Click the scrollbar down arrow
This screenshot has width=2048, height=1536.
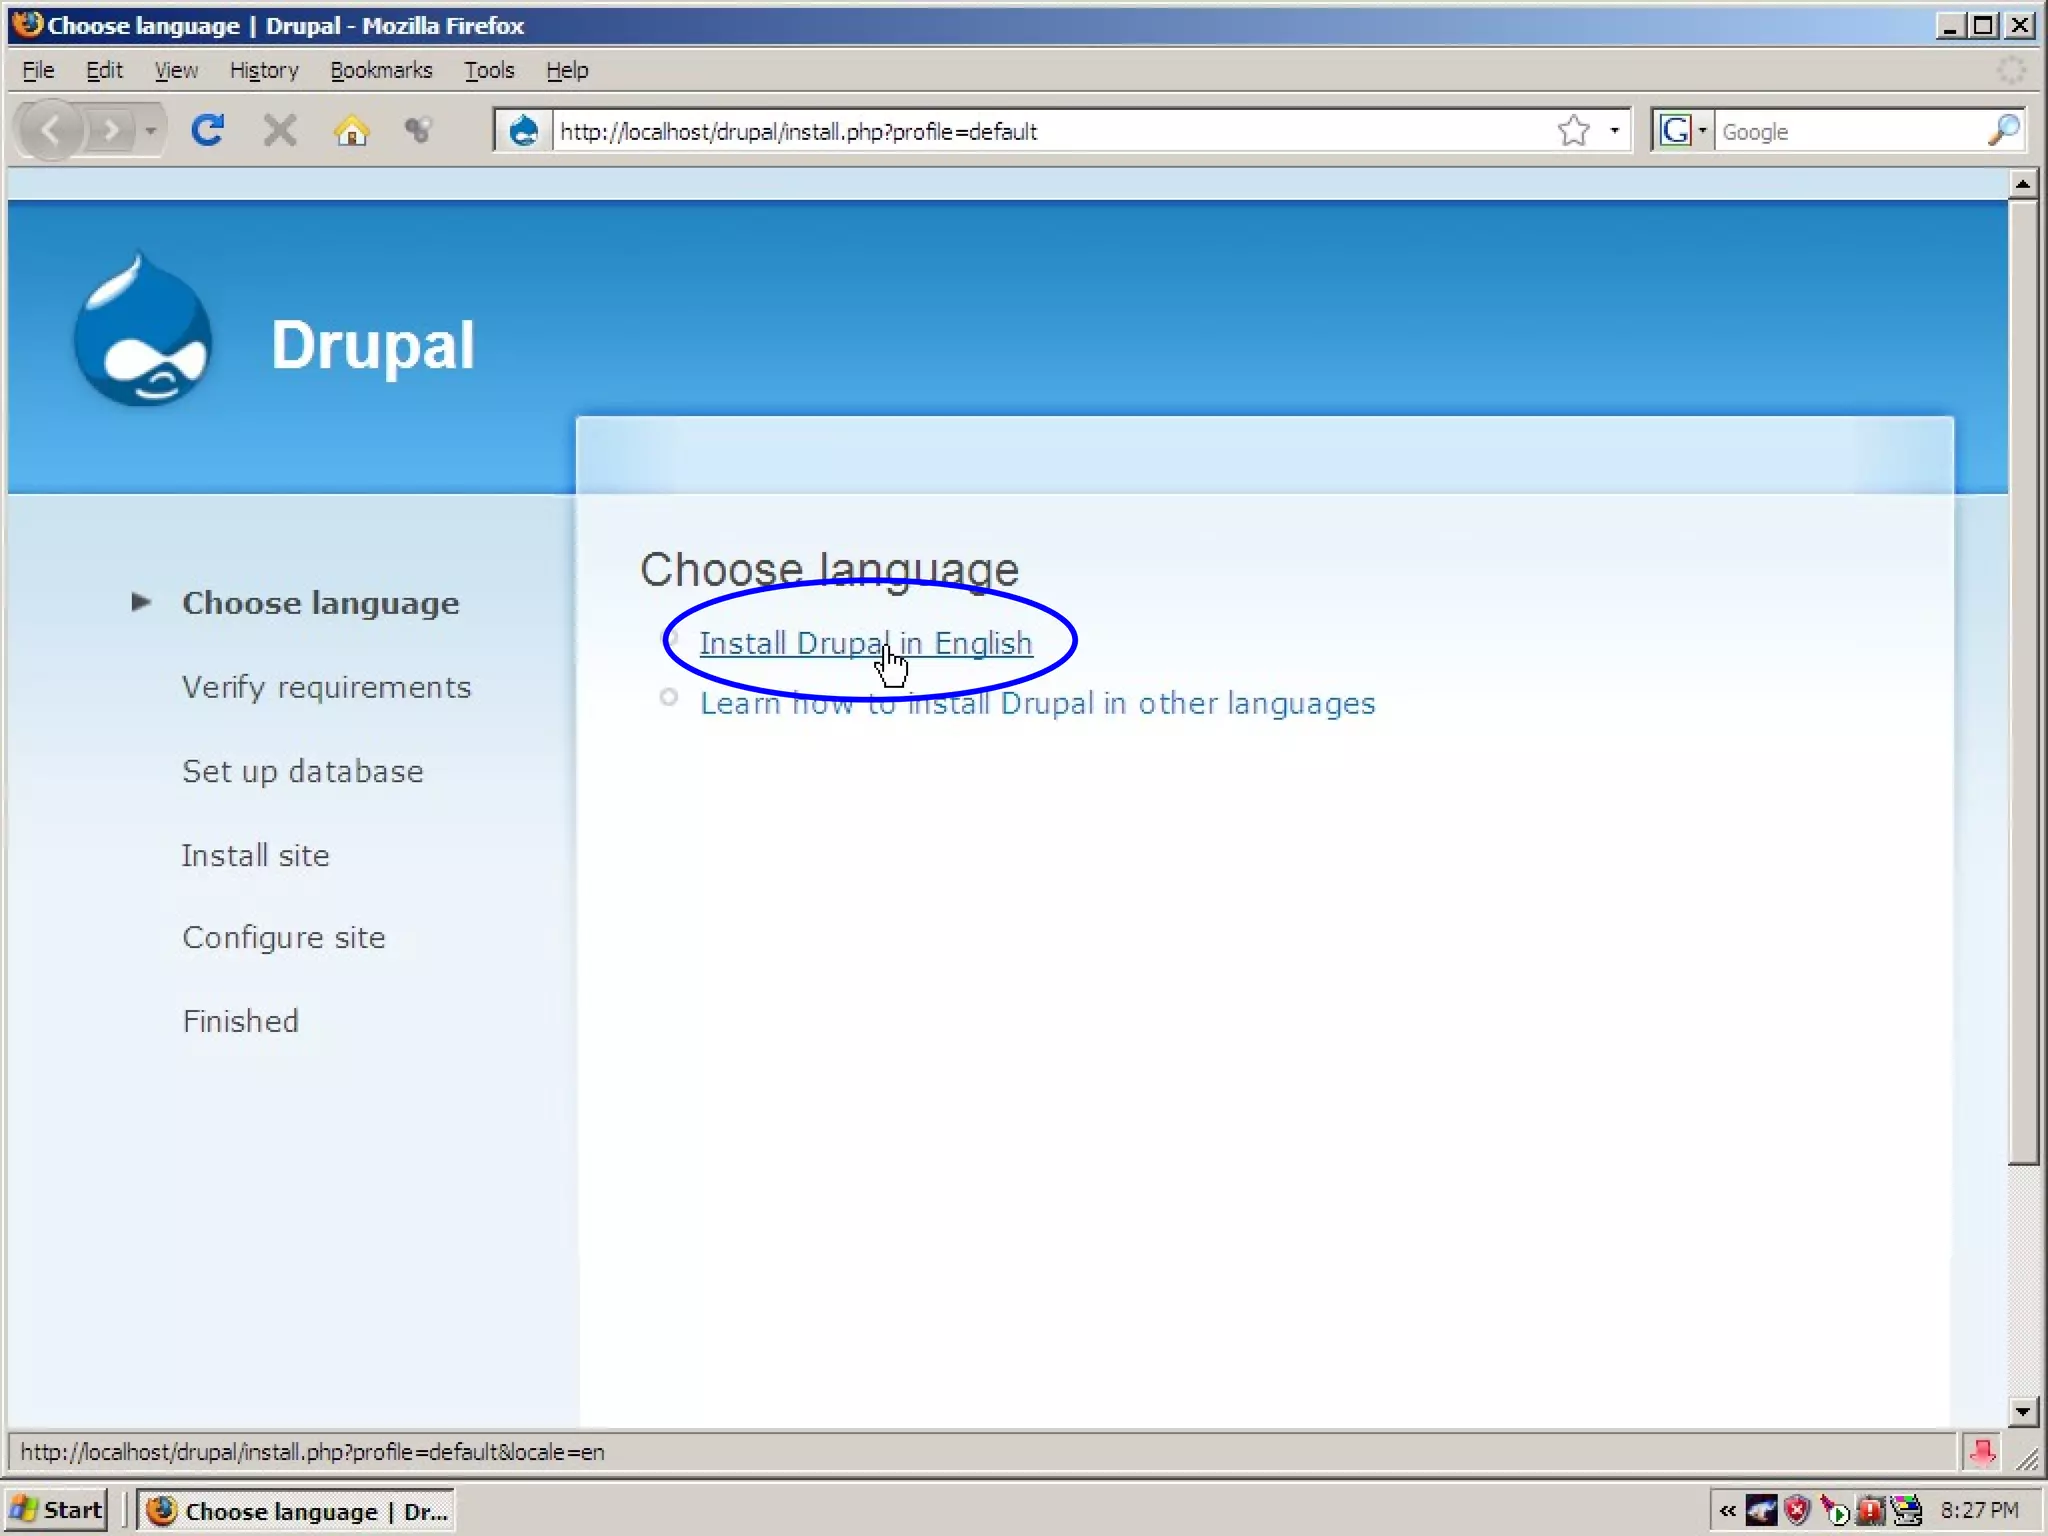point(2022,1412)
